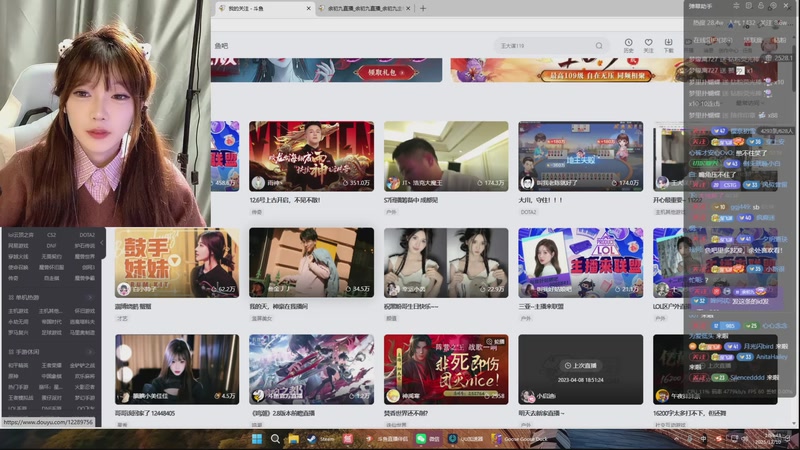Open the stream card with 22.9万 viewers
Screen dimensions: 800x450
coord(446,263)
